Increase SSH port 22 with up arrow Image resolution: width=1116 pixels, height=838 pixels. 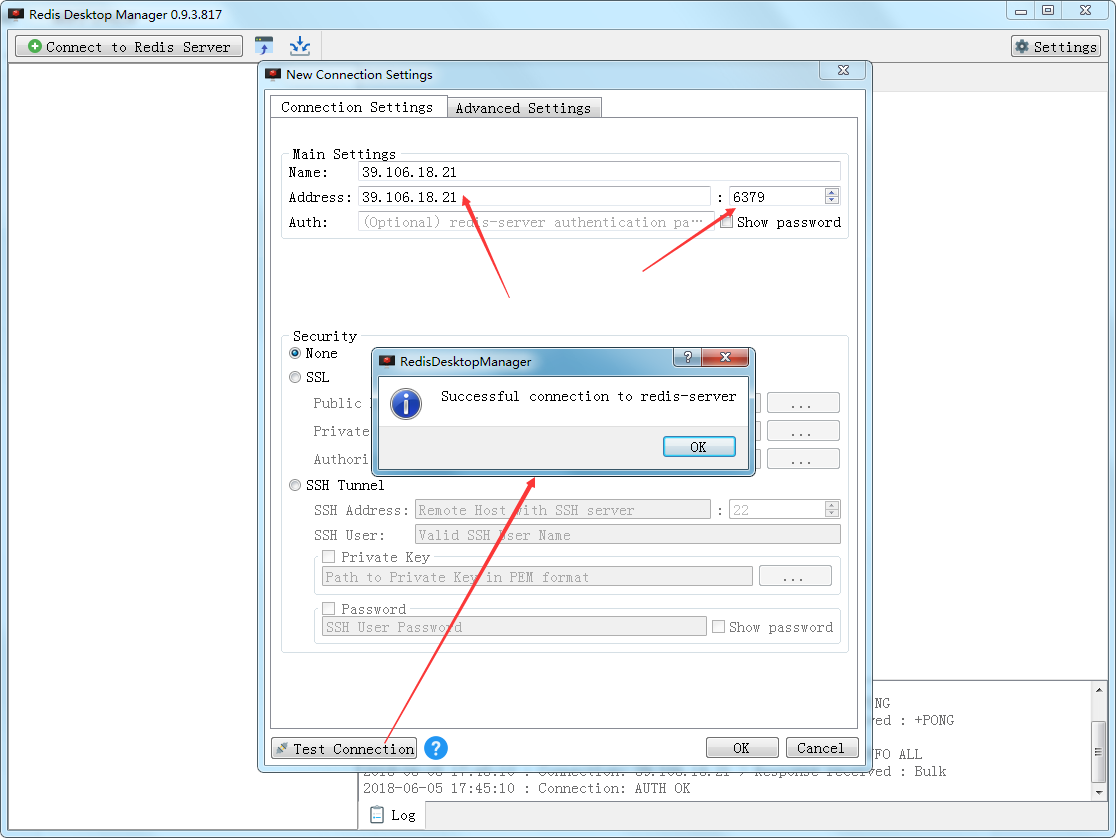(832, 505)
